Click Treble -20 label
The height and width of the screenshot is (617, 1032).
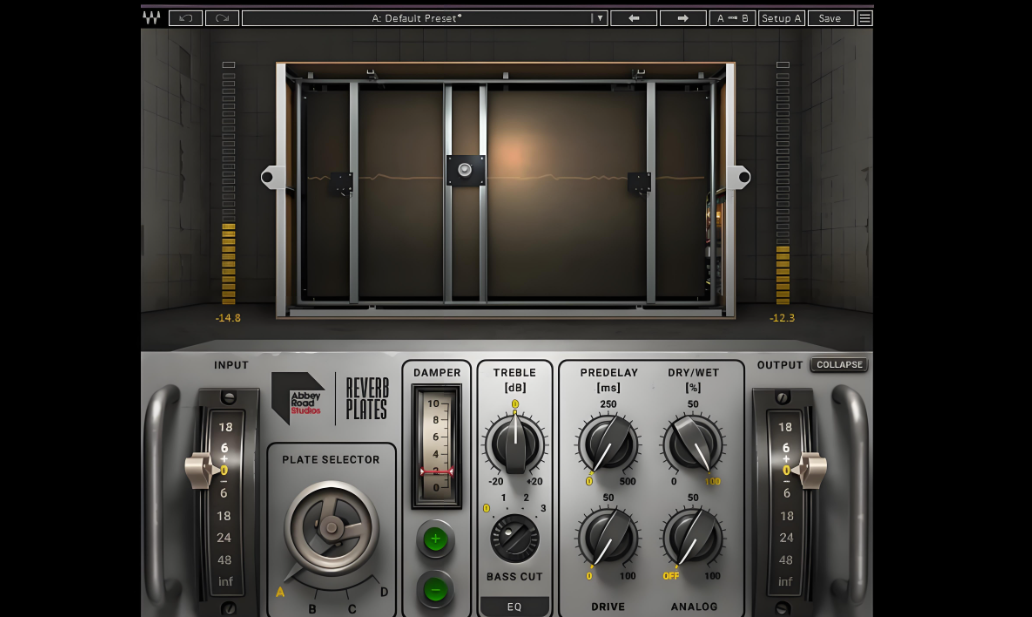[496, 482]
